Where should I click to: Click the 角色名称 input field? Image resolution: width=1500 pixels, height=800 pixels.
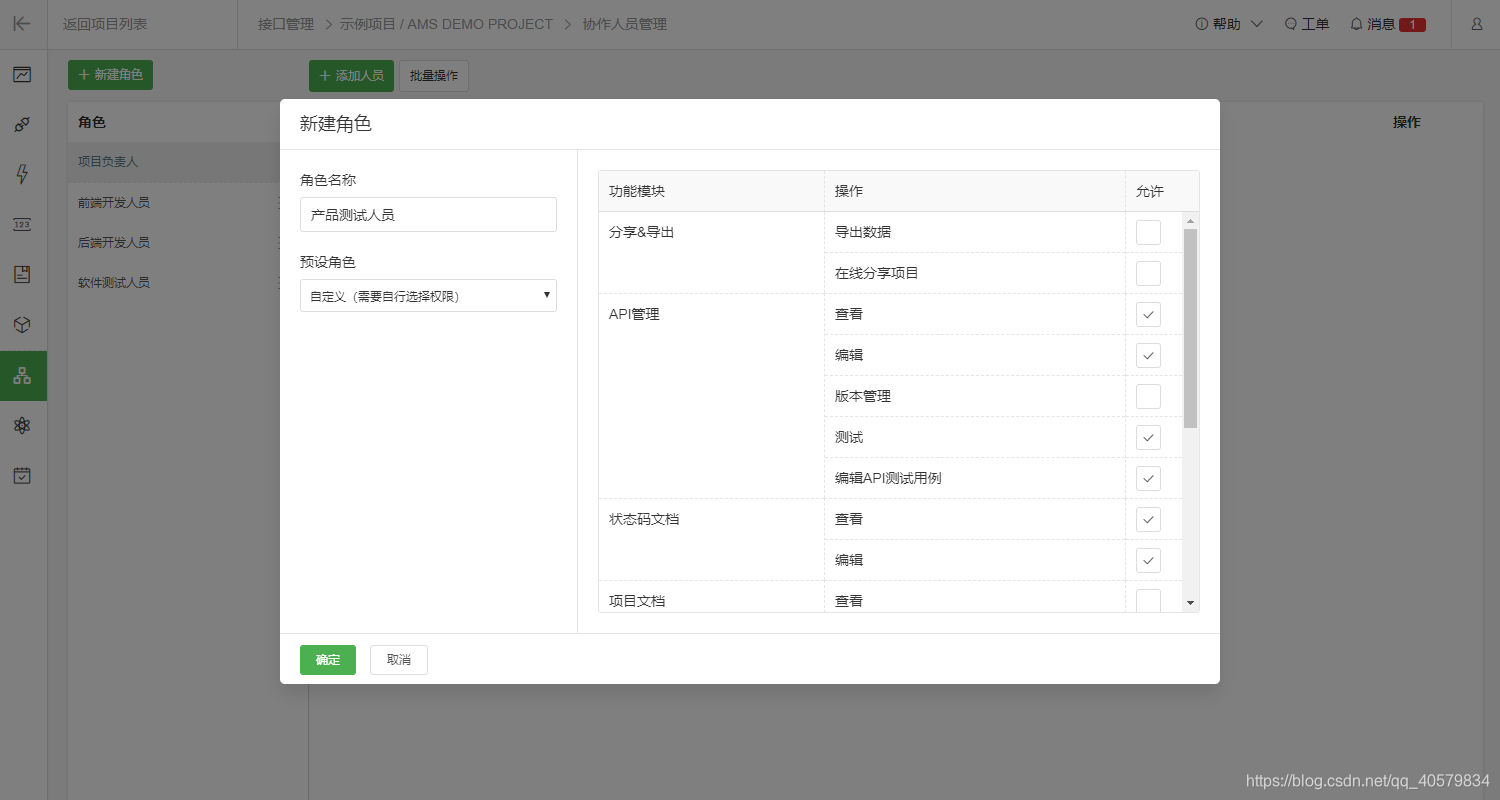tap(428, 214)
